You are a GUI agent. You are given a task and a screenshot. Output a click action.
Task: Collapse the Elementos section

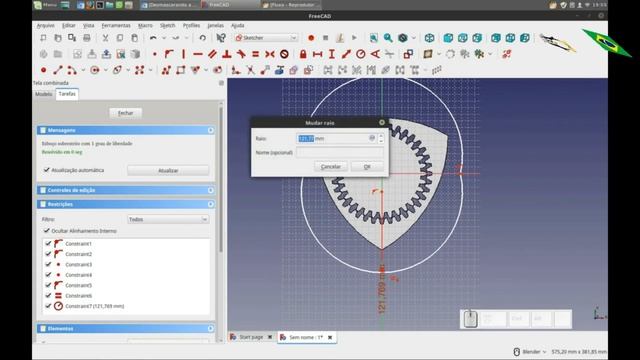211,329
